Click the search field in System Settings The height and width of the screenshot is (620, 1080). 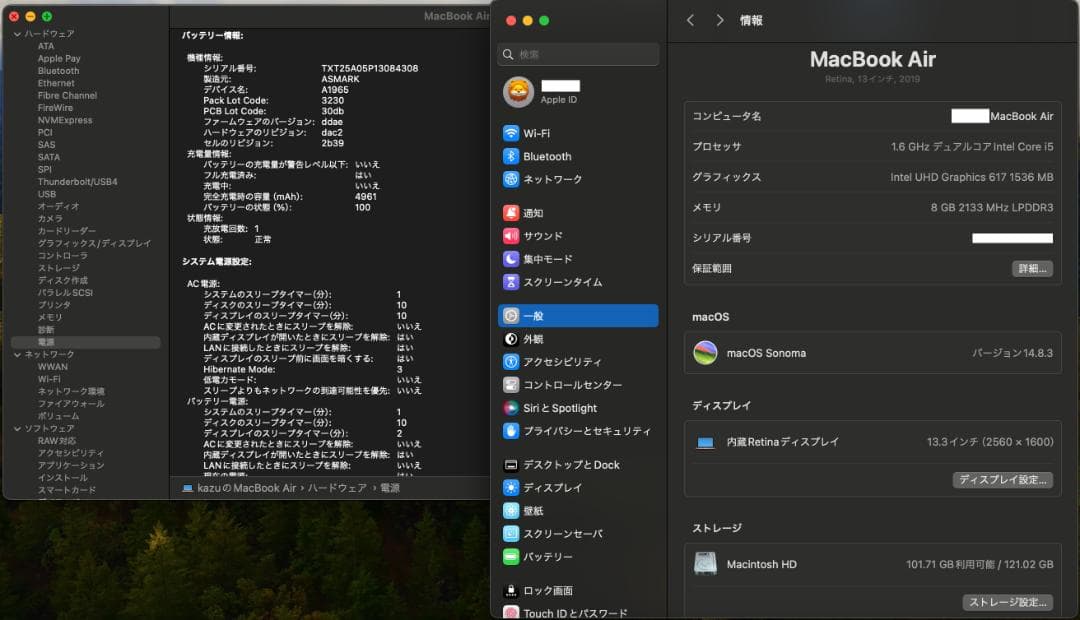[x=578, y=54]
